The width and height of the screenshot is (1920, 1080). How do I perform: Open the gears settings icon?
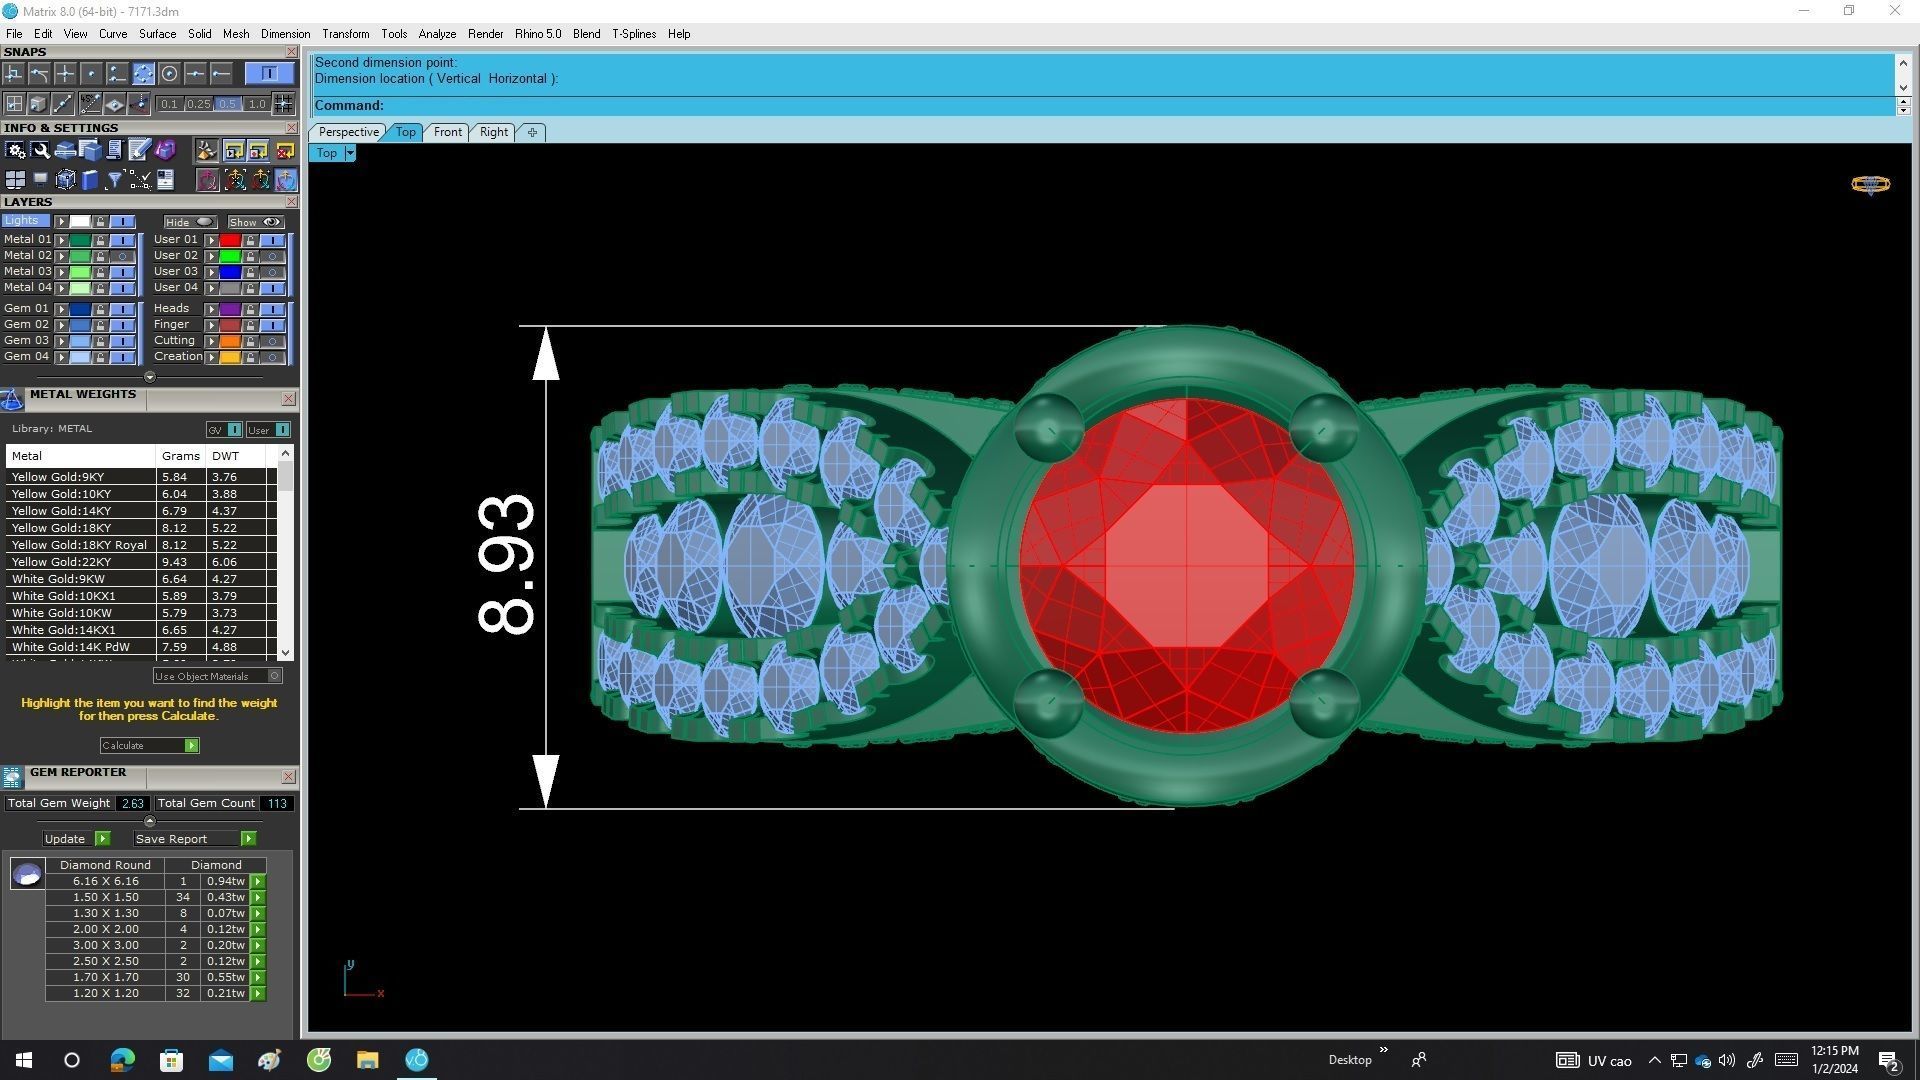pos(15,151)
